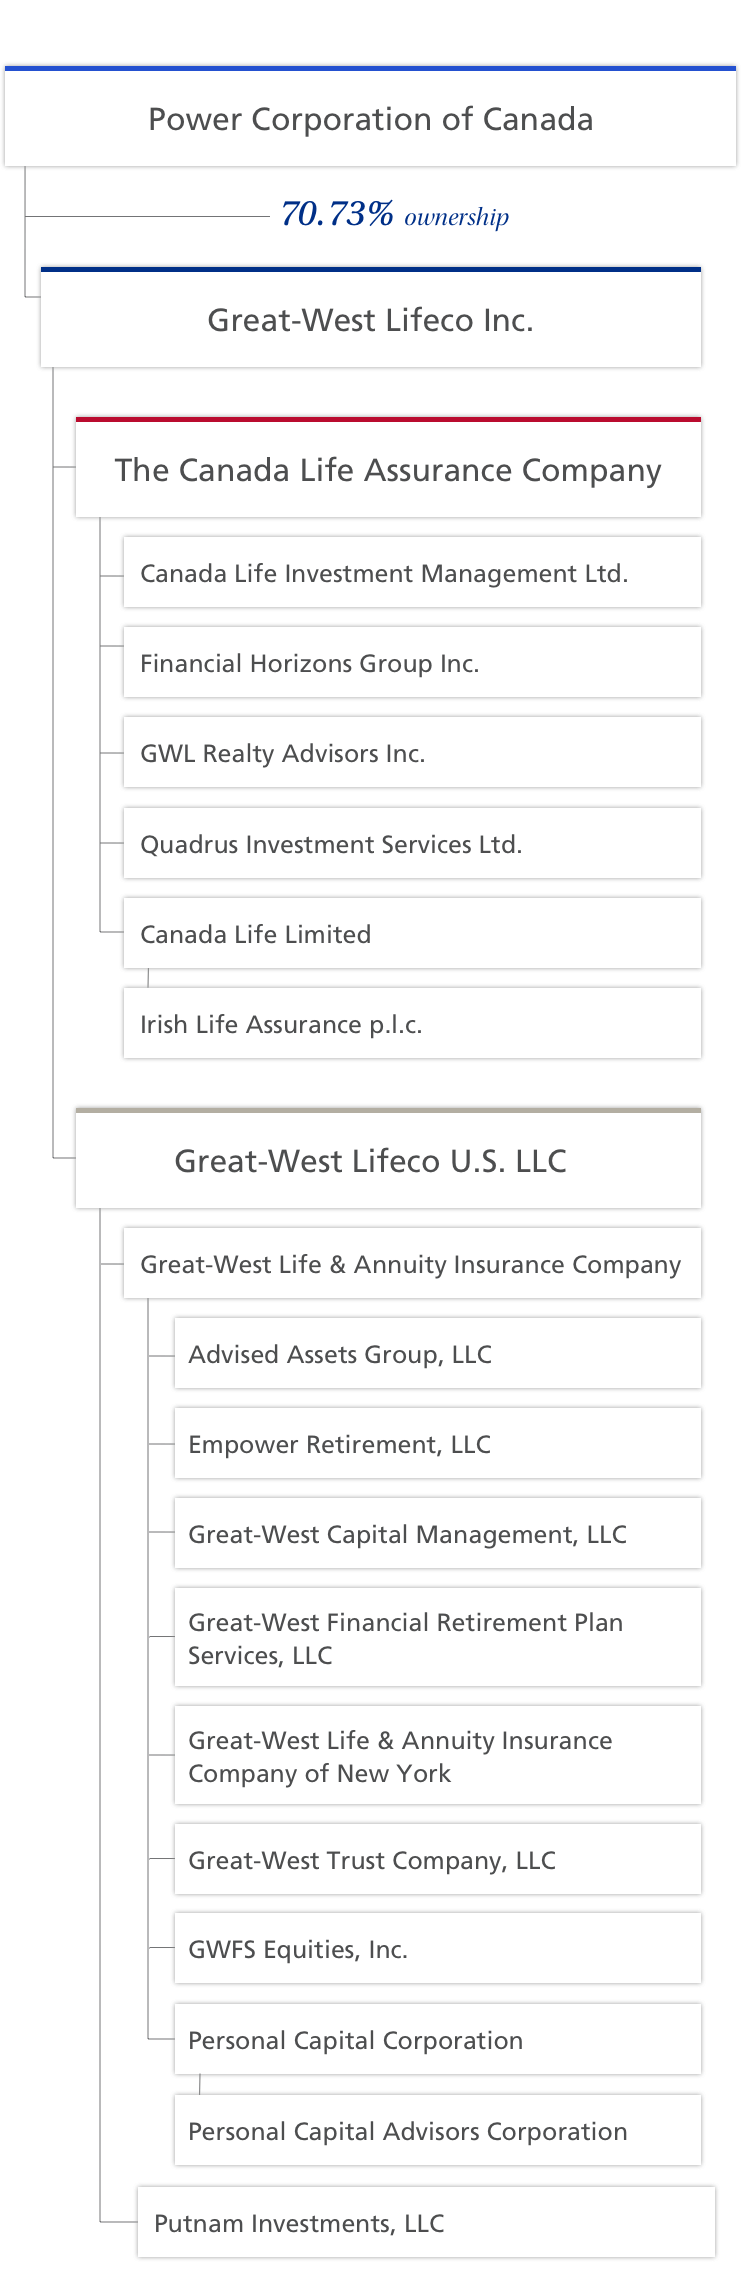Open Great-West Capital Management, LLC

pos(438,1533)
